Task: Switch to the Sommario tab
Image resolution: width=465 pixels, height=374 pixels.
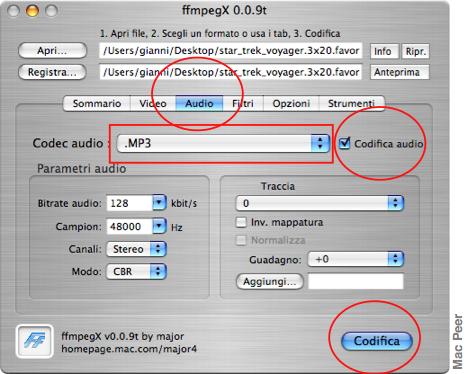Action: tap(97, 103)
